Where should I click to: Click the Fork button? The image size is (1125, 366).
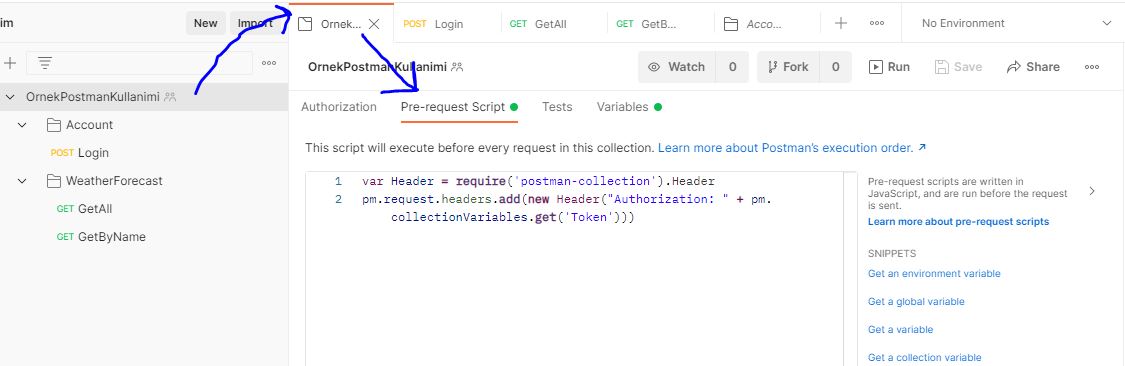788,67
